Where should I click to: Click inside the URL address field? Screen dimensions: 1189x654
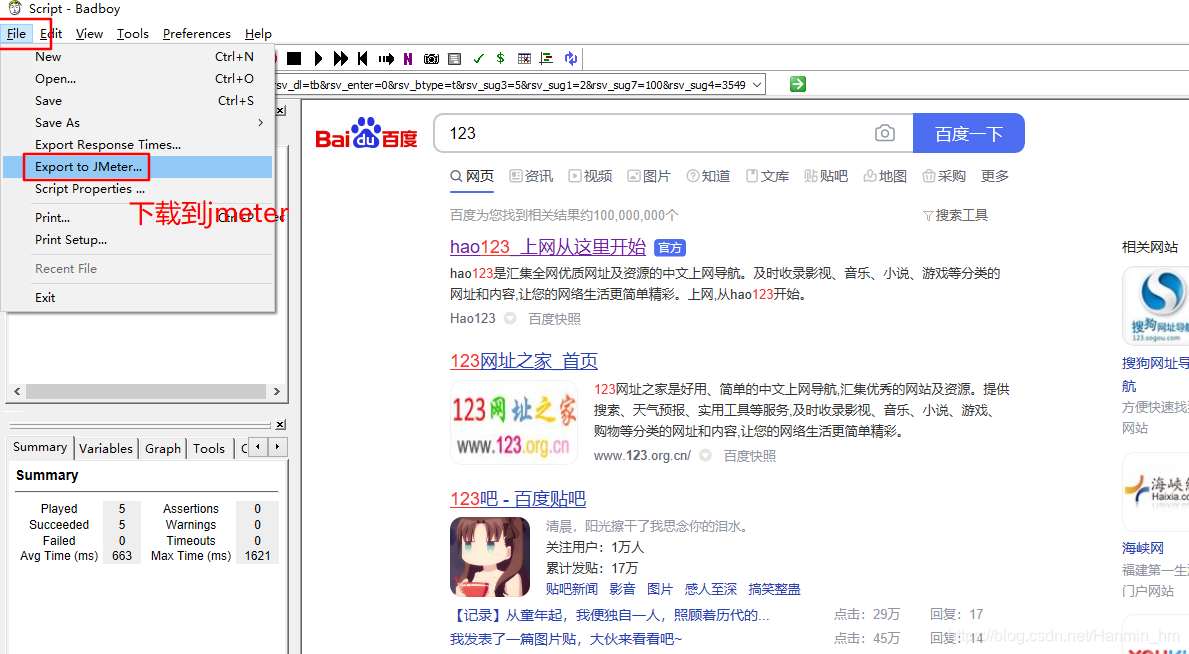click(x=512, y=85)
